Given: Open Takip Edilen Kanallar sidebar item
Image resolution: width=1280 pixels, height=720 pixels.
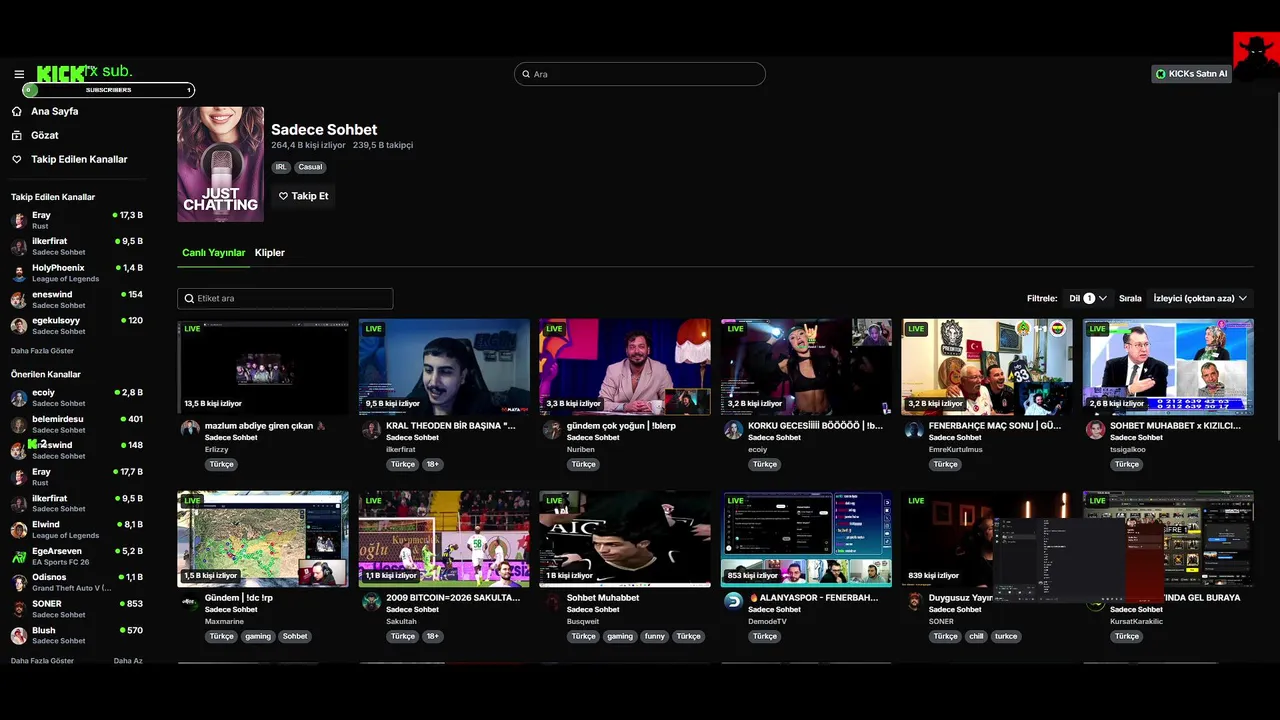Looking at the screenshot, I should [78, 159].
